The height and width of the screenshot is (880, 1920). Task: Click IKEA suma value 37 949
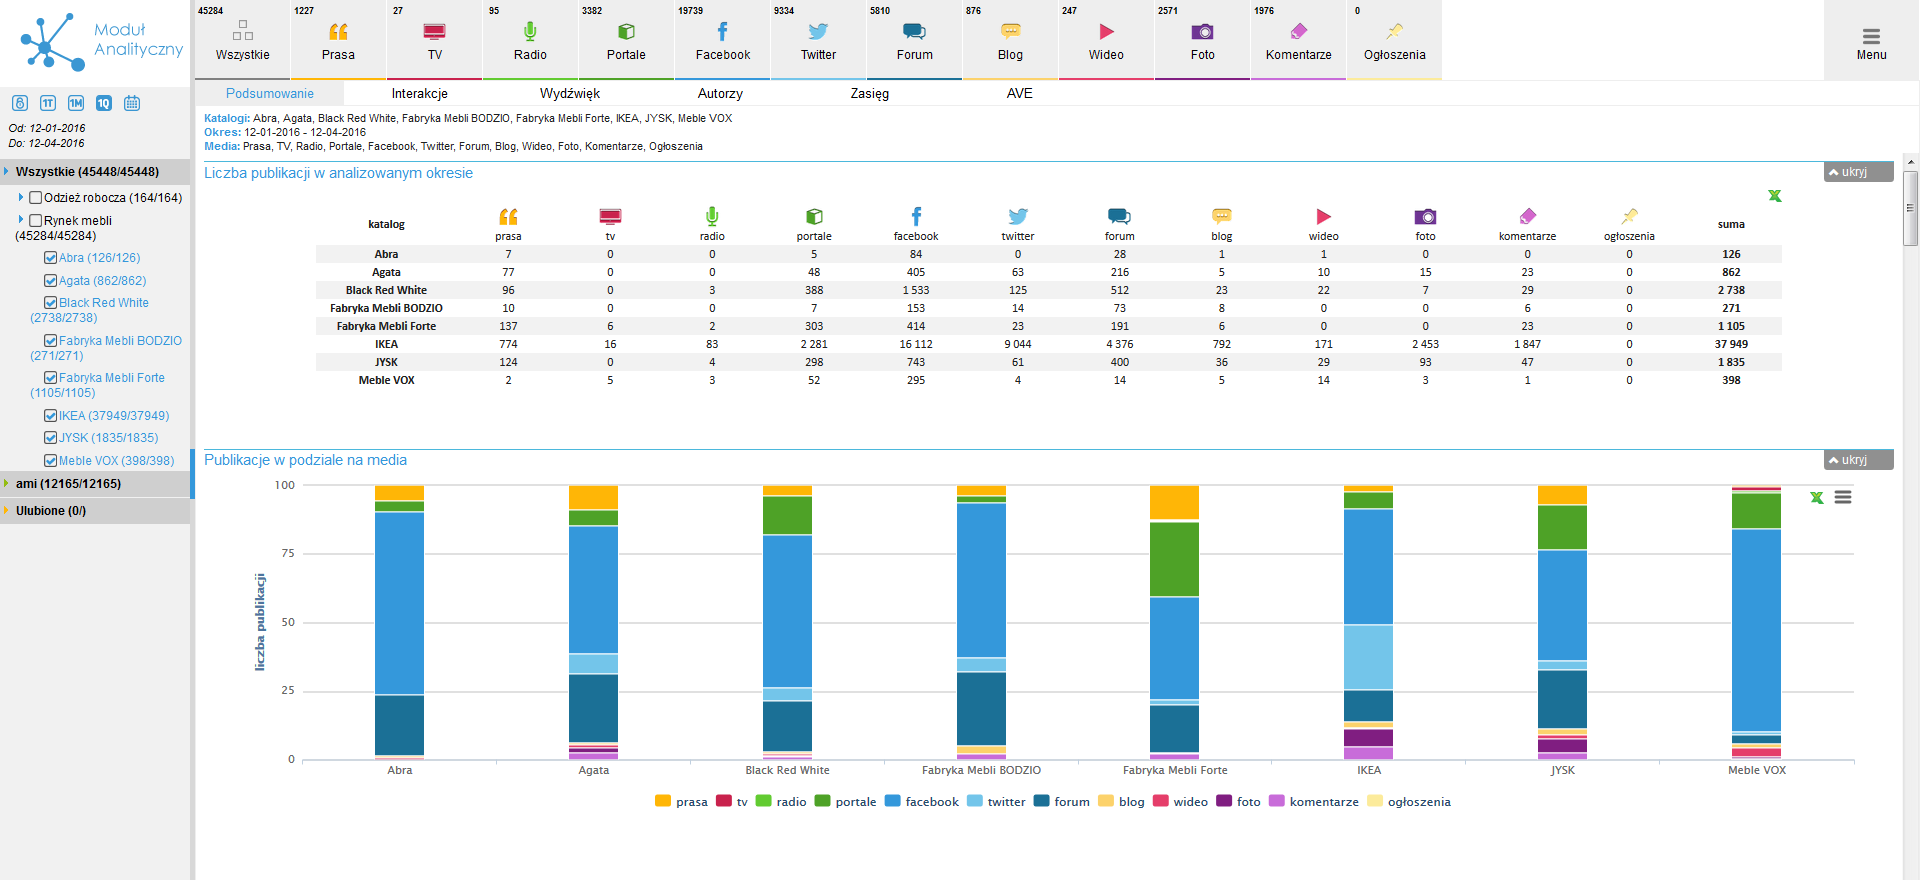(1731, 344)
